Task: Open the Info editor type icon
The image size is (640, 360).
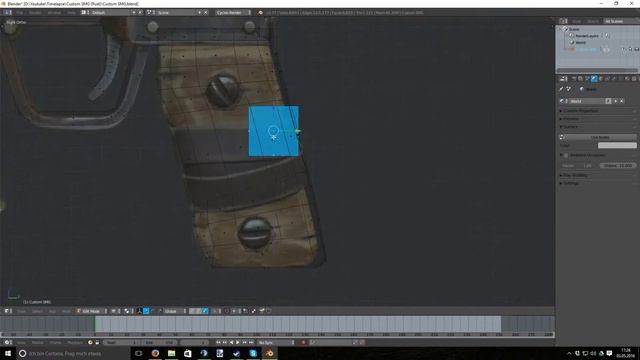Action: (x=7, y=13)
